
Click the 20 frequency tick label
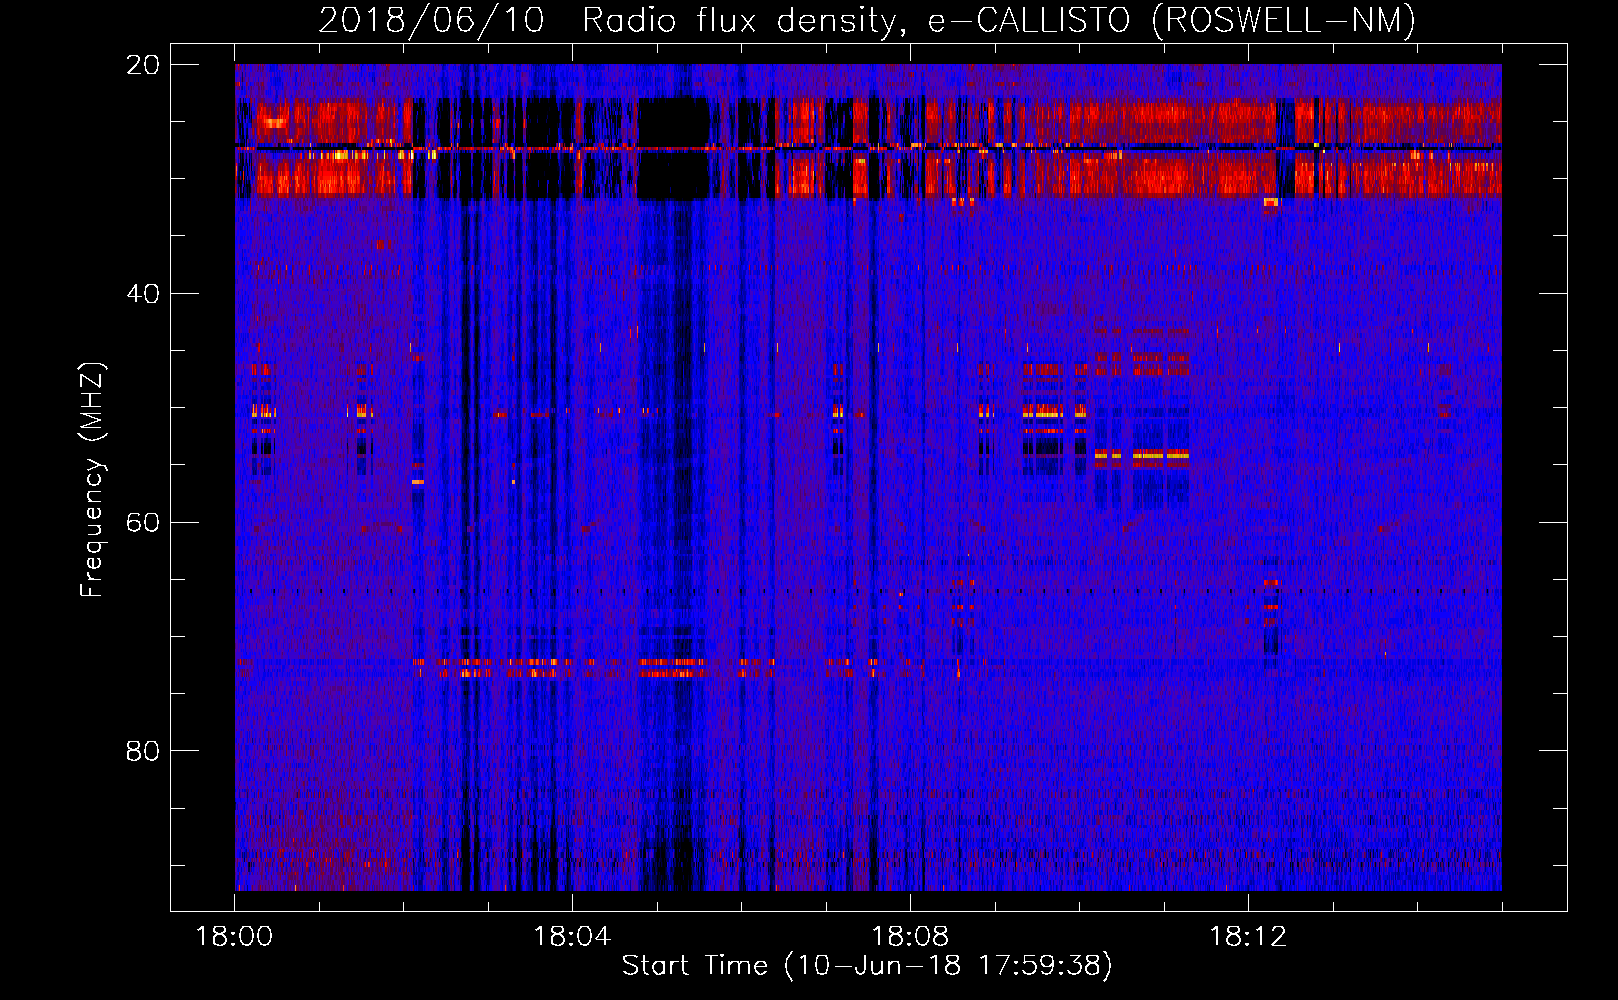point(142,65)
